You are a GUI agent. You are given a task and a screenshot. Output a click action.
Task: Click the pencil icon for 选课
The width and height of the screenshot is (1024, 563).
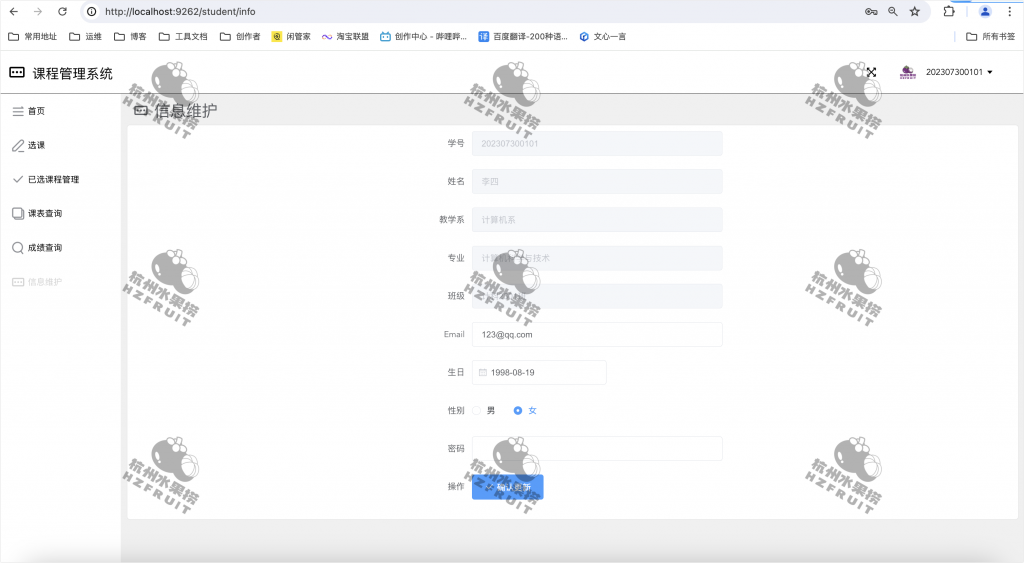18,146
